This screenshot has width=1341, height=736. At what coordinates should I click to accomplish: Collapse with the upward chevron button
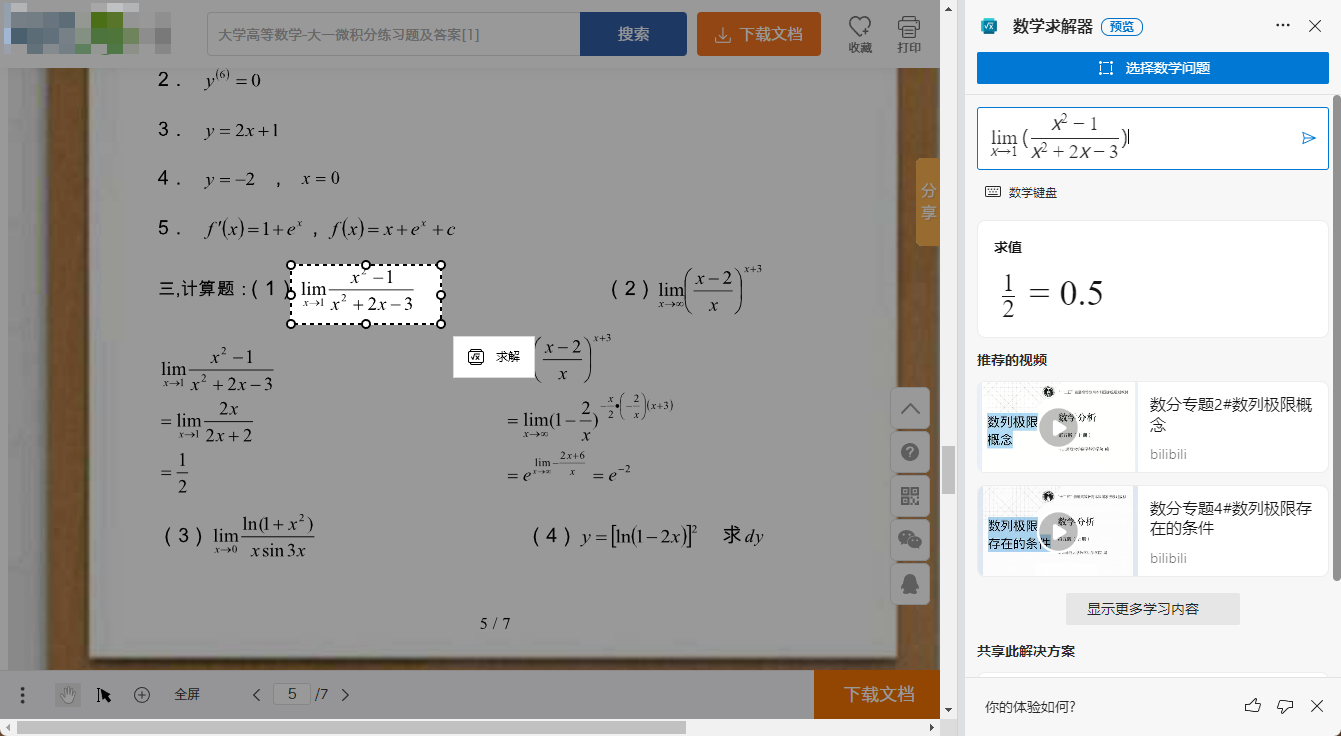pyautogui.click(x=910, y=408)
